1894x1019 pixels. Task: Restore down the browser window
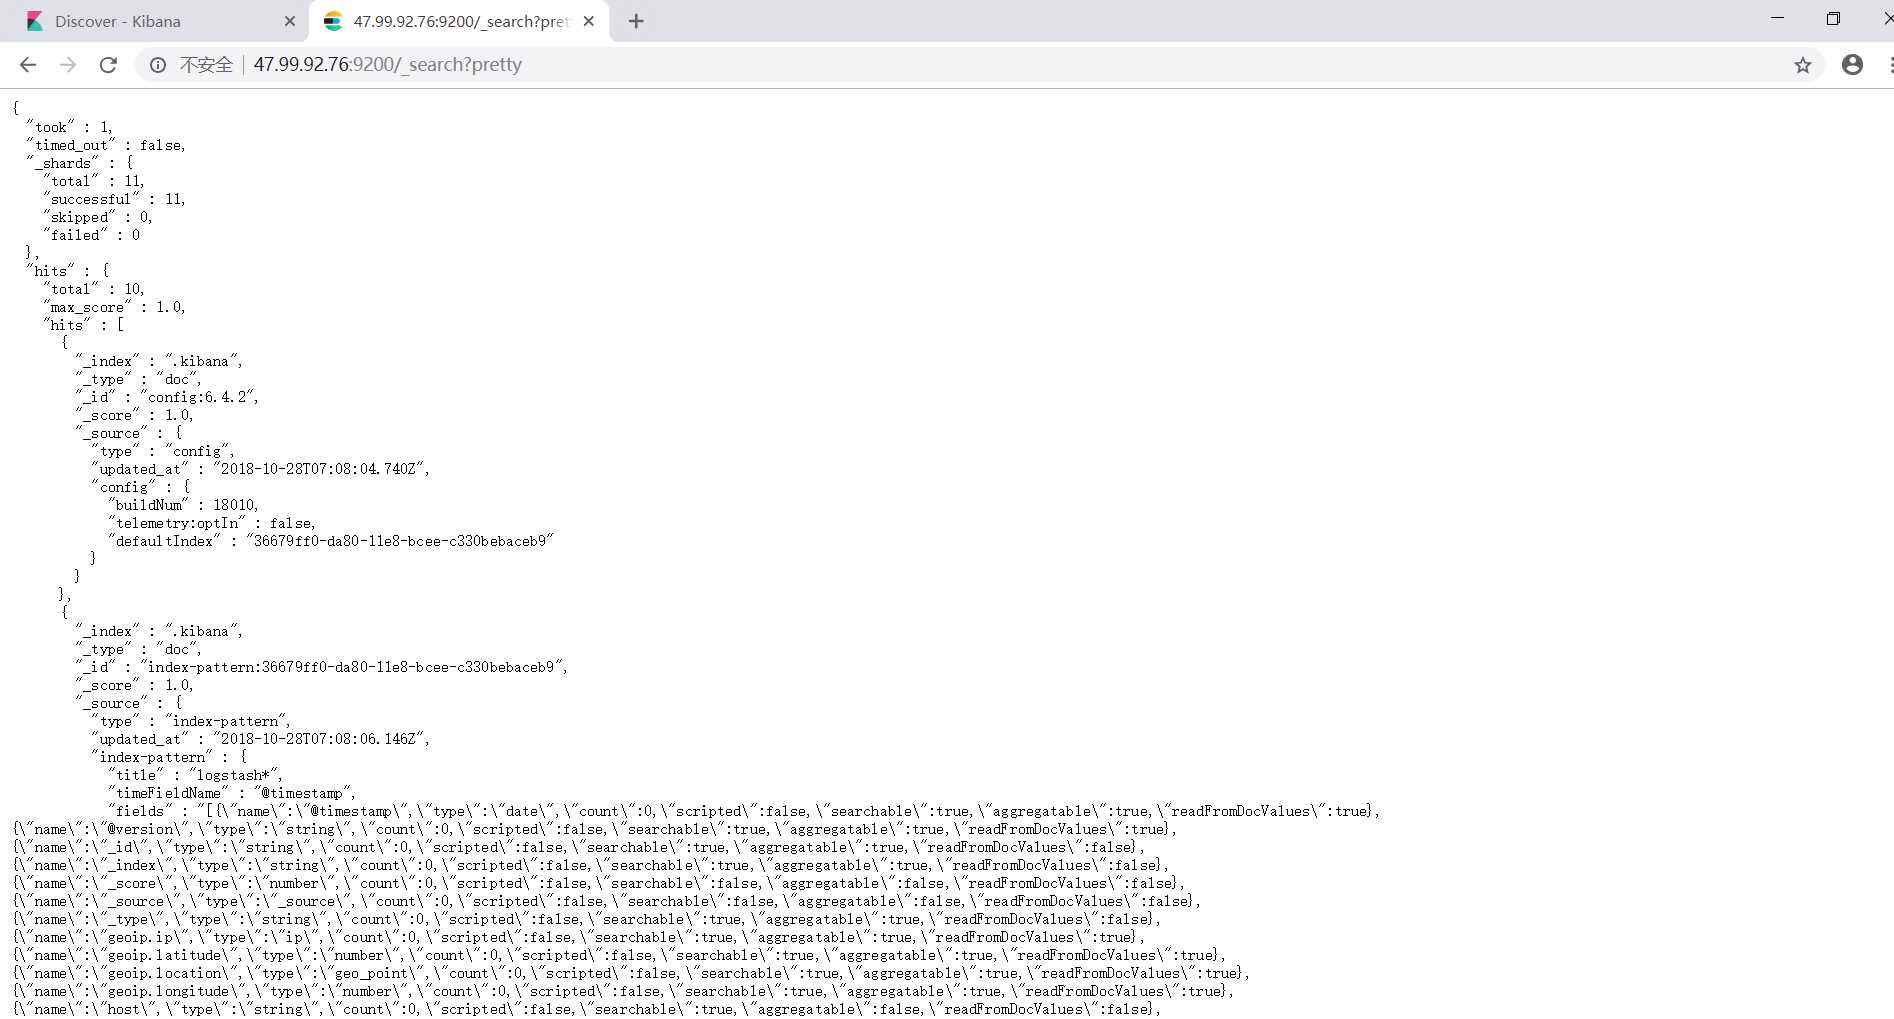[x=1833, y=18]
